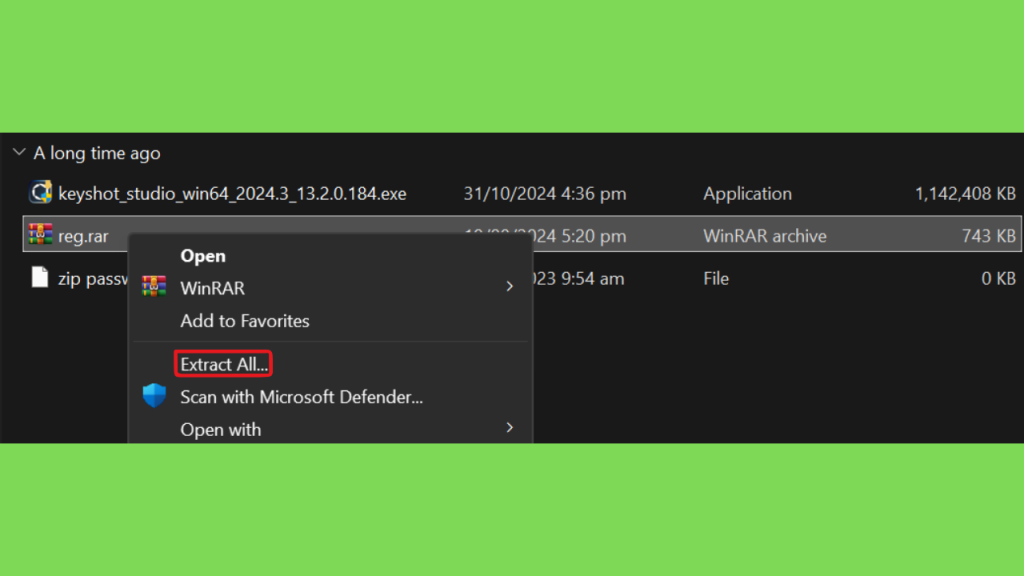Click the KeyShot installer application icon

(x=40, y=193)
